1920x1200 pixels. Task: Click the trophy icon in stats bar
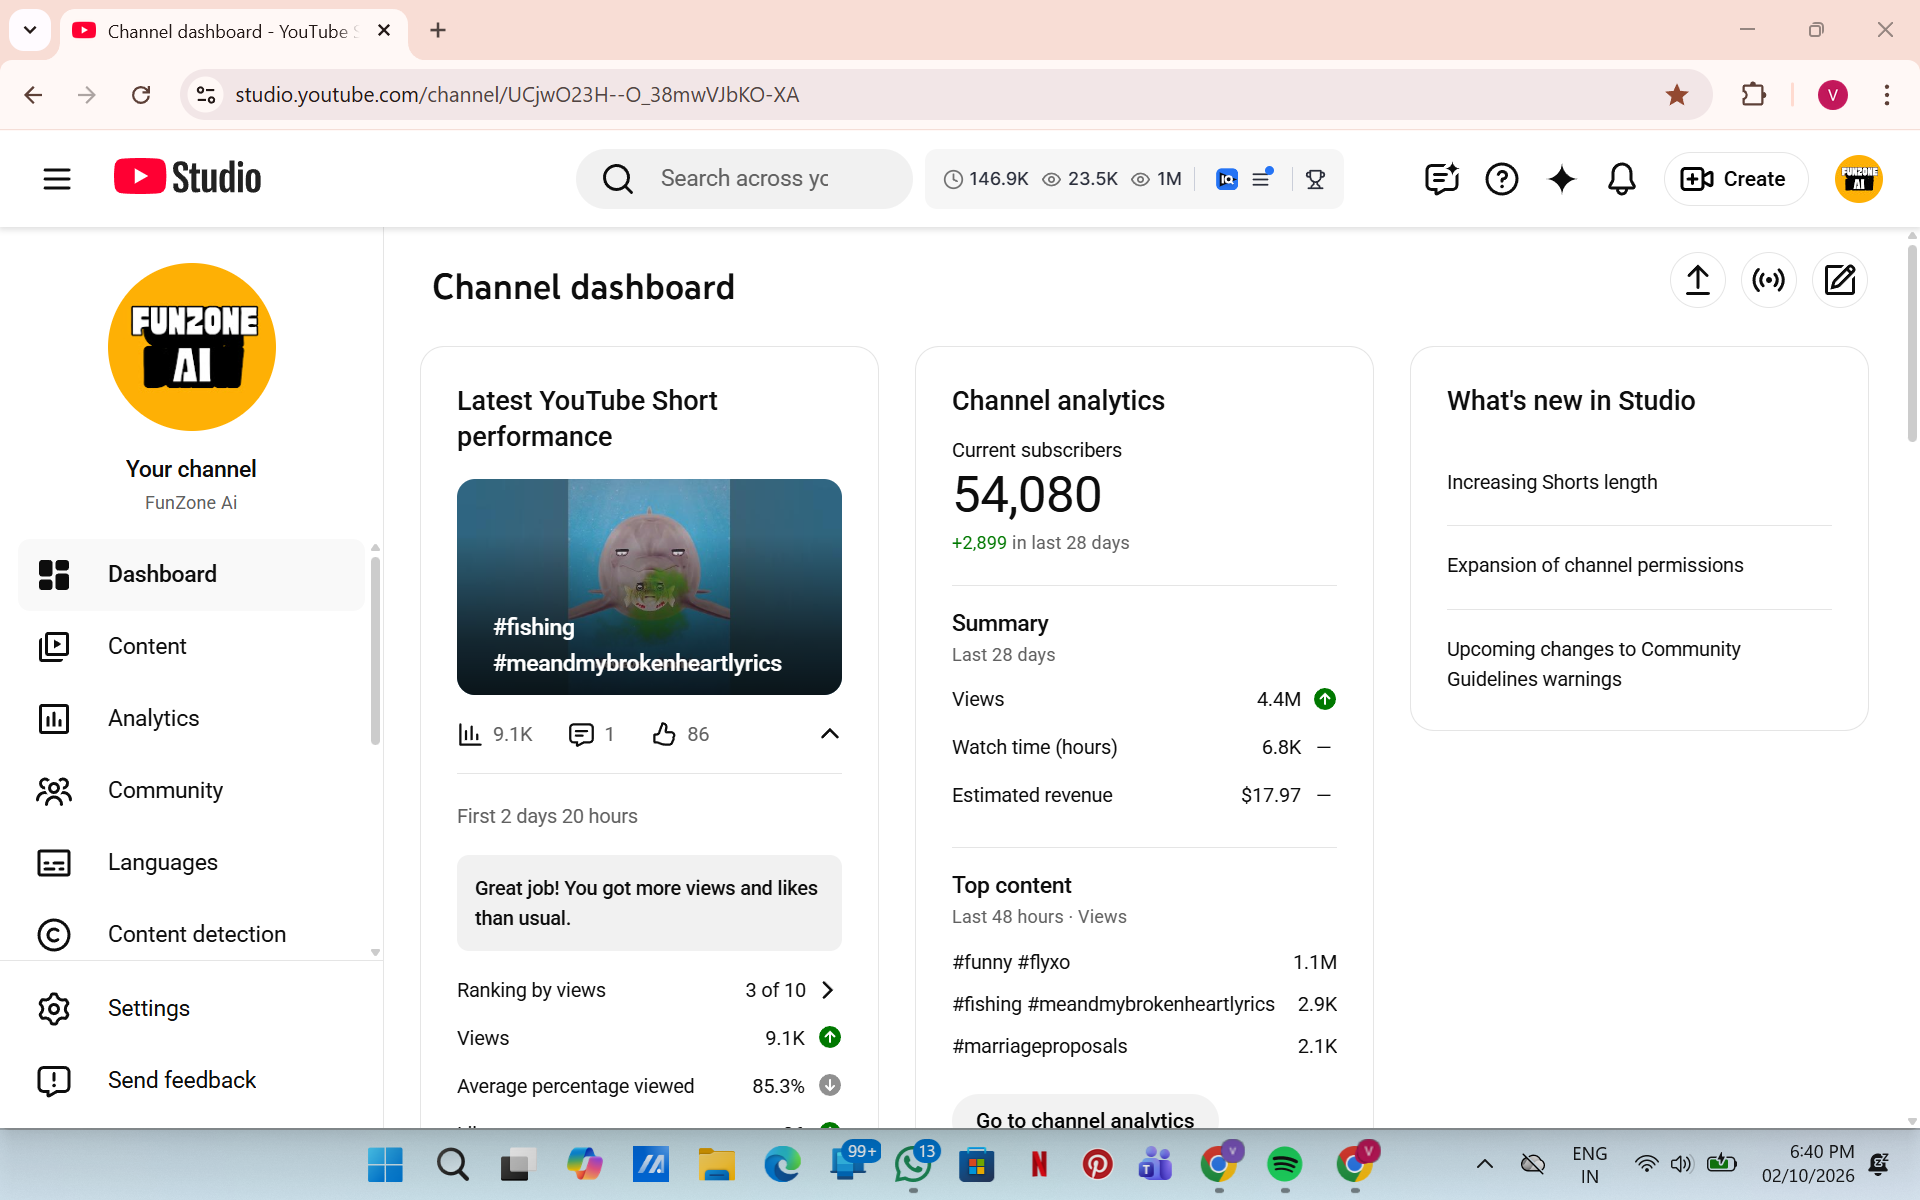point(1315,179)
